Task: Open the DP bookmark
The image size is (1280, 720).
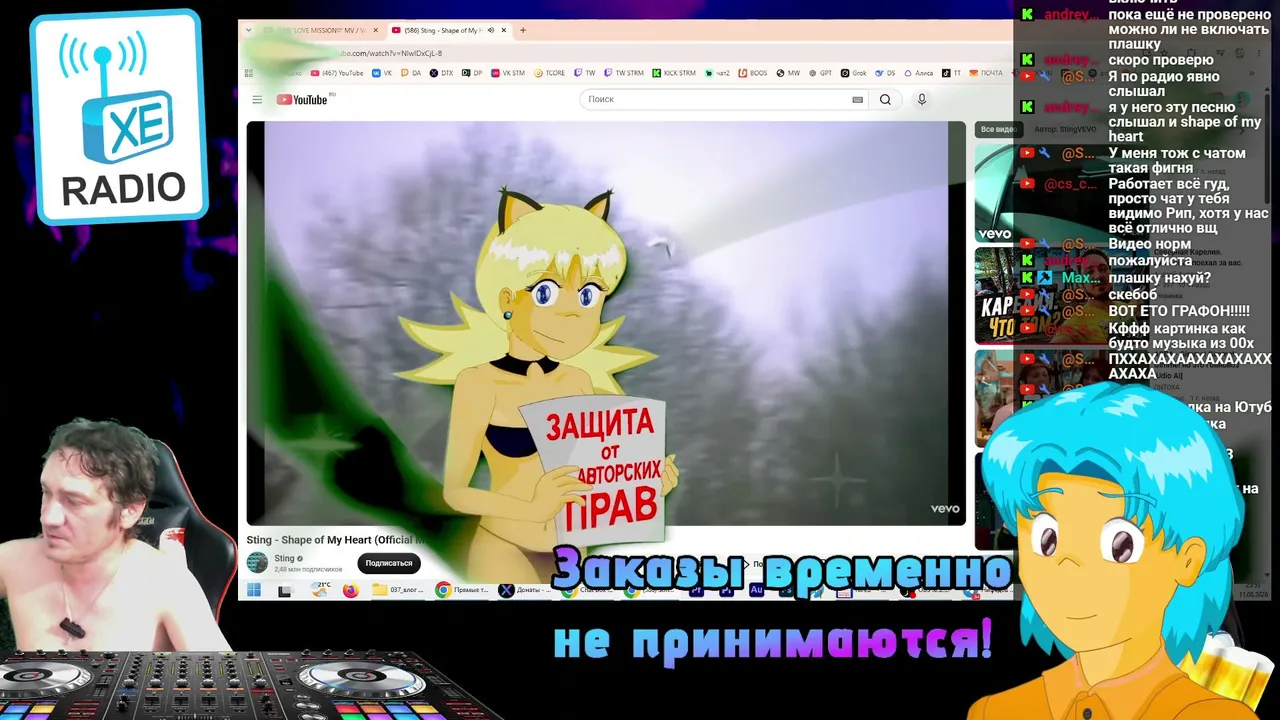Action: point(472,73)
